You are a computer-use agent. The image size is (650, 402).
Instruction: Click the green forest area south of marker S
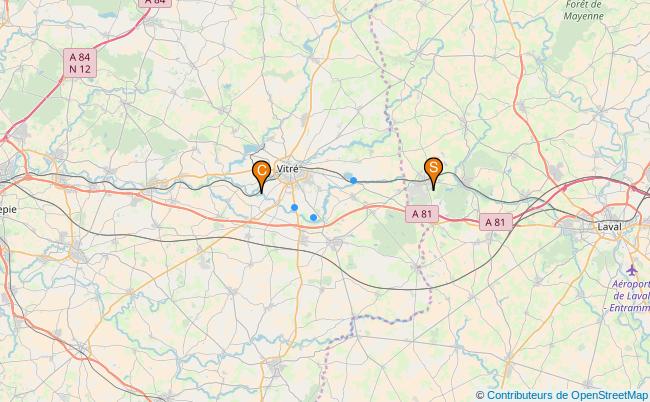point(455,203)
